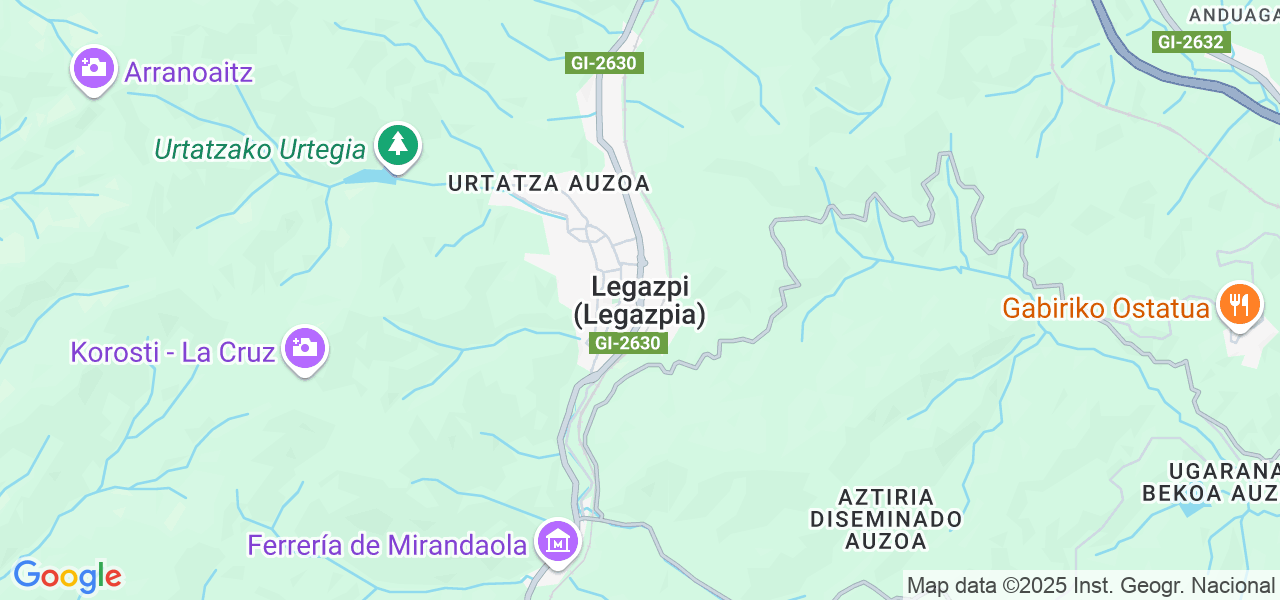The width and height of the screenshot is (1280, 600).
Task: Open the Ferrería de Mirandaola museum icon
Action: pos(557,543)
